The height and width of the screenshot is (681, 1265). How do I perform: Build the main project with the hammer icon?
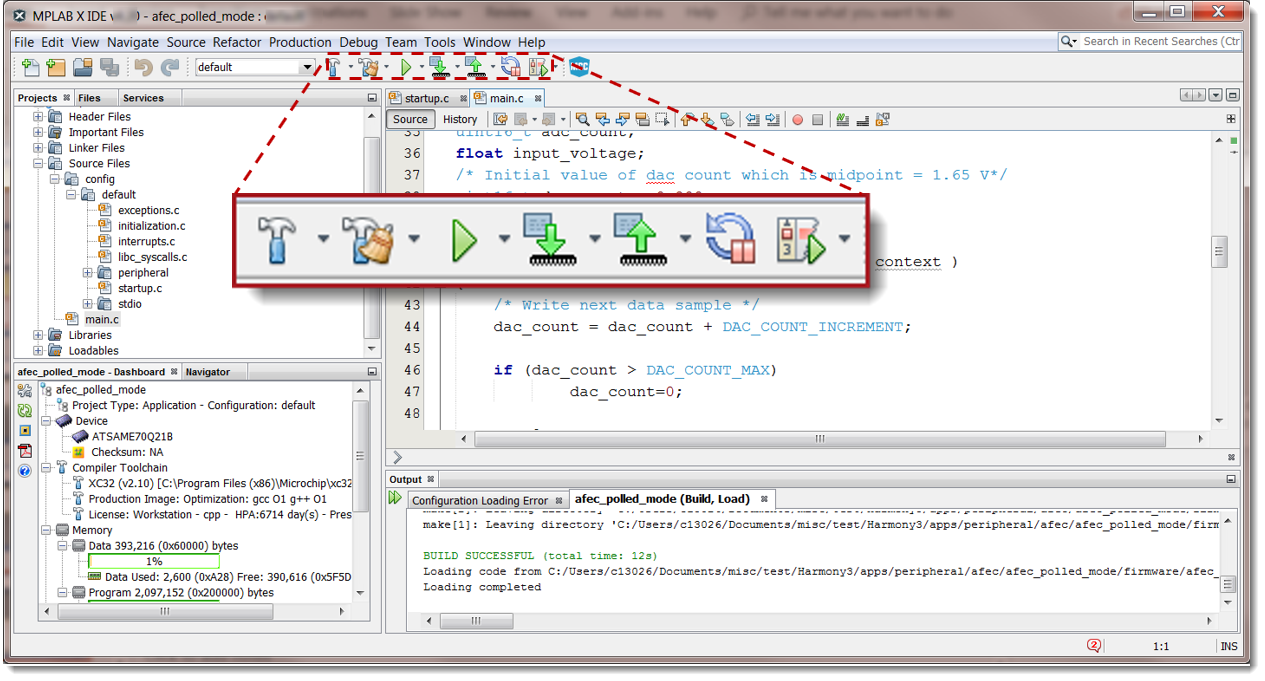coord(332,66)
